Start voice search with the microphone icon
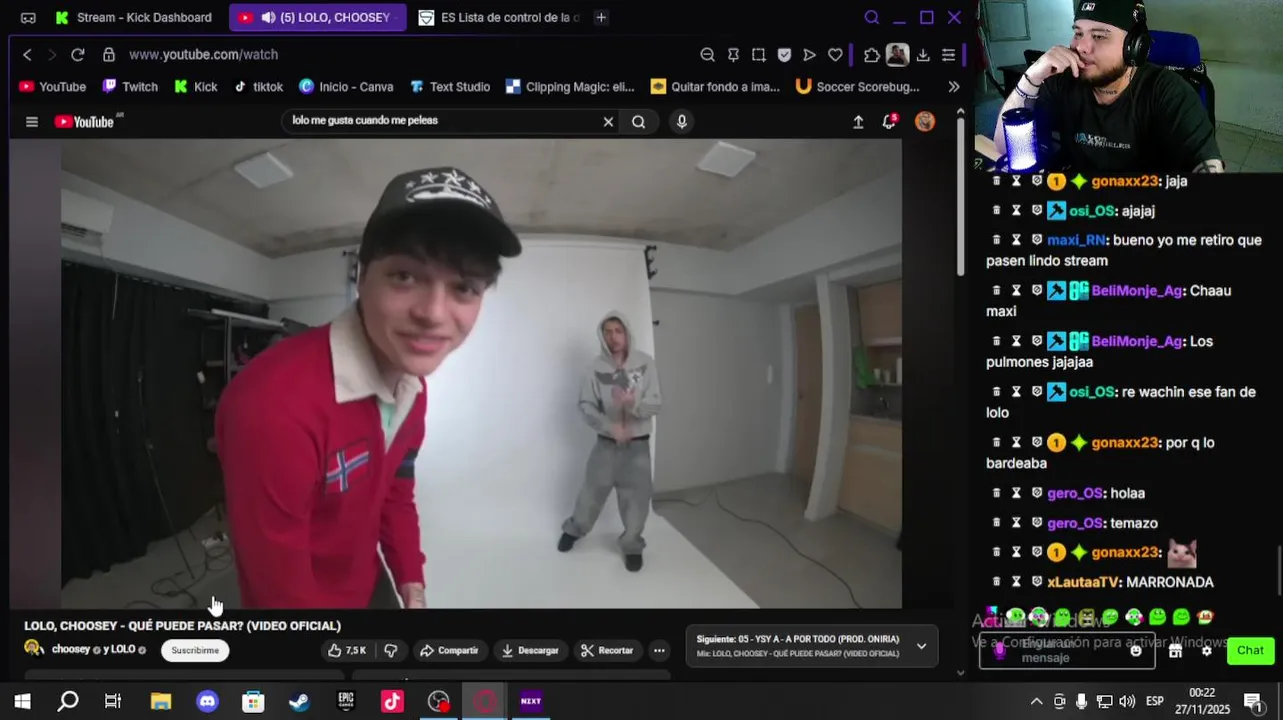Viewport: 1283px width, 720px height. coord(682,122)
